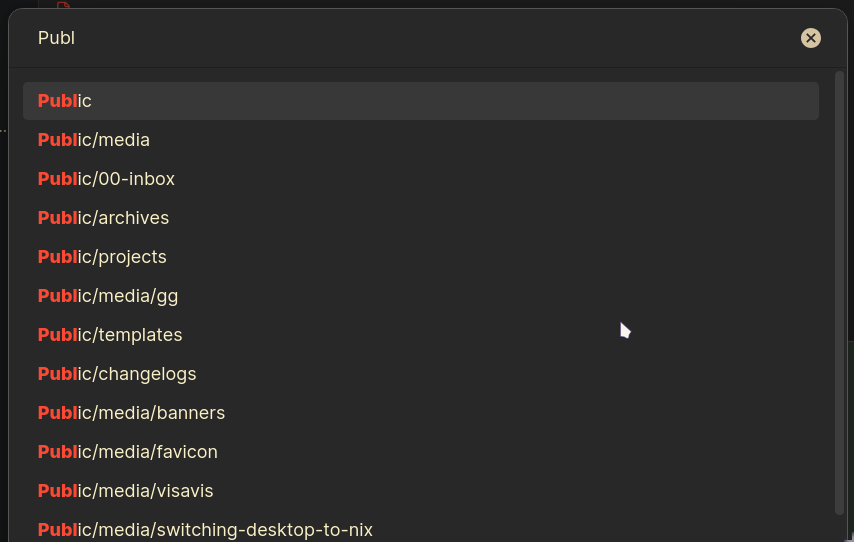
Task: Clear the search field with X icon
Action: point(810,38)
